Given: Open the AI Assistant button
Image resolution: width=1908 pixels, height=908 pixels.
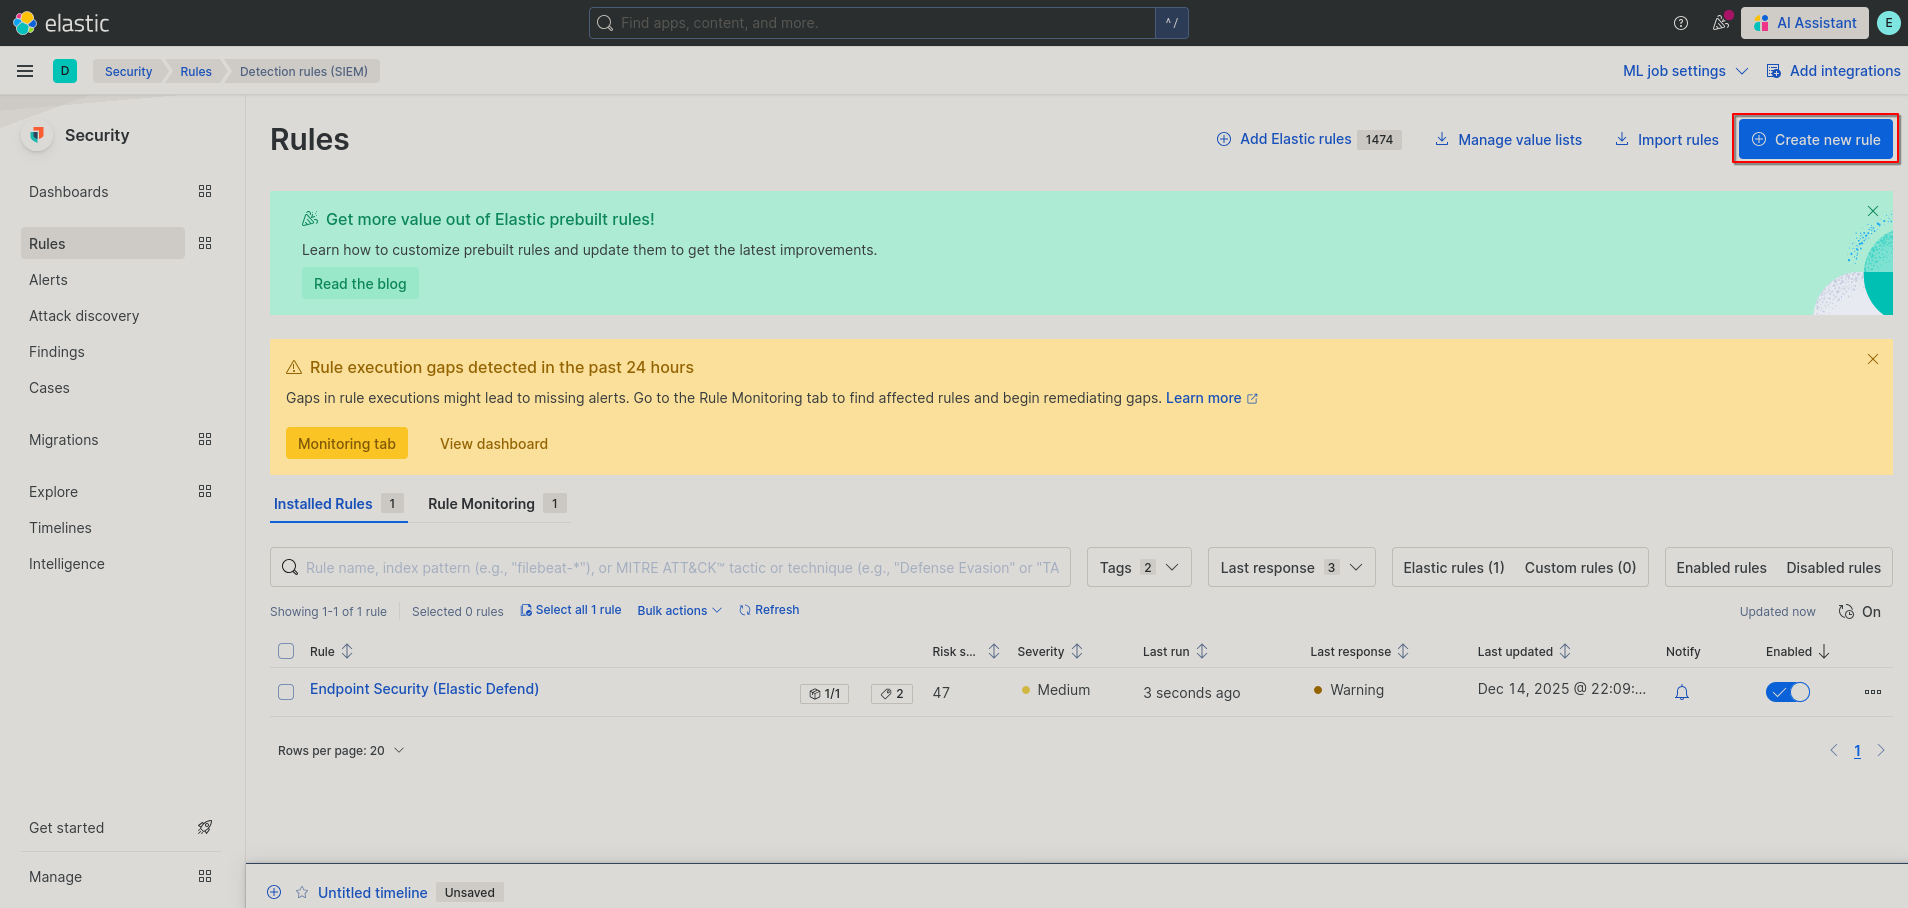Looking at the screenshot, I should tap(1805, 23).
